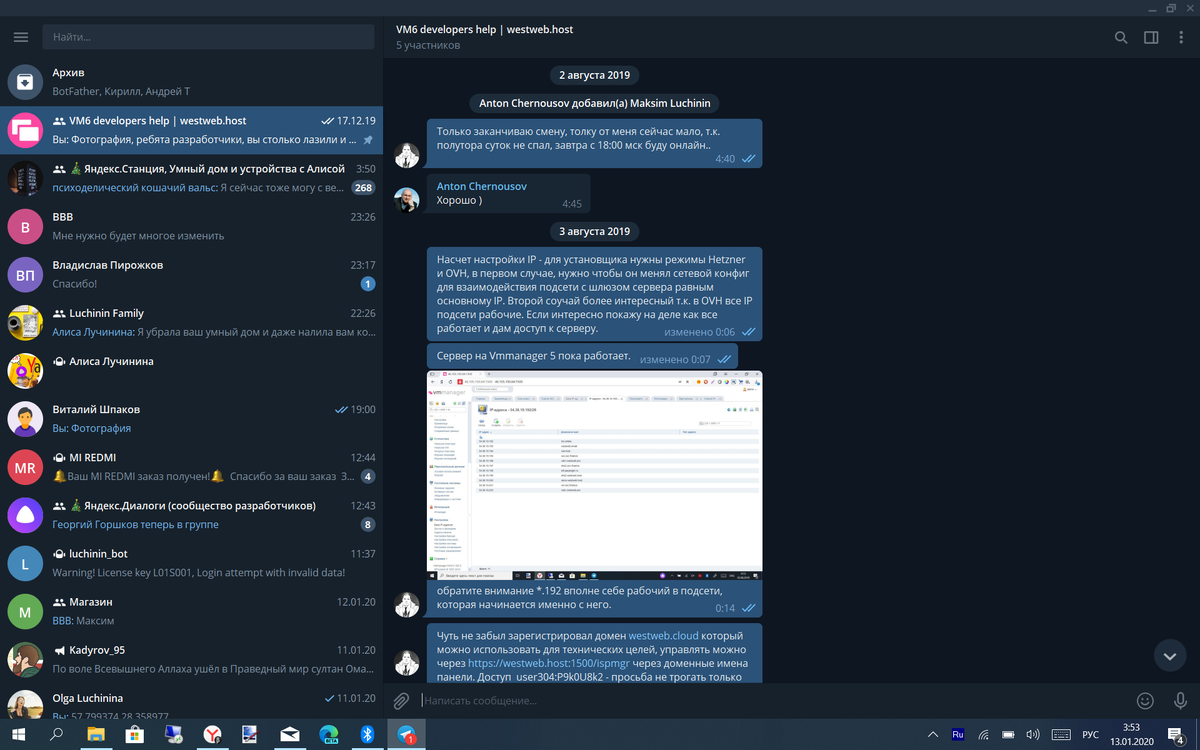Click Telegram icon in taskbar
Image resolution: width=1200 pixels, height=750 pixels.
coord(406,735)
